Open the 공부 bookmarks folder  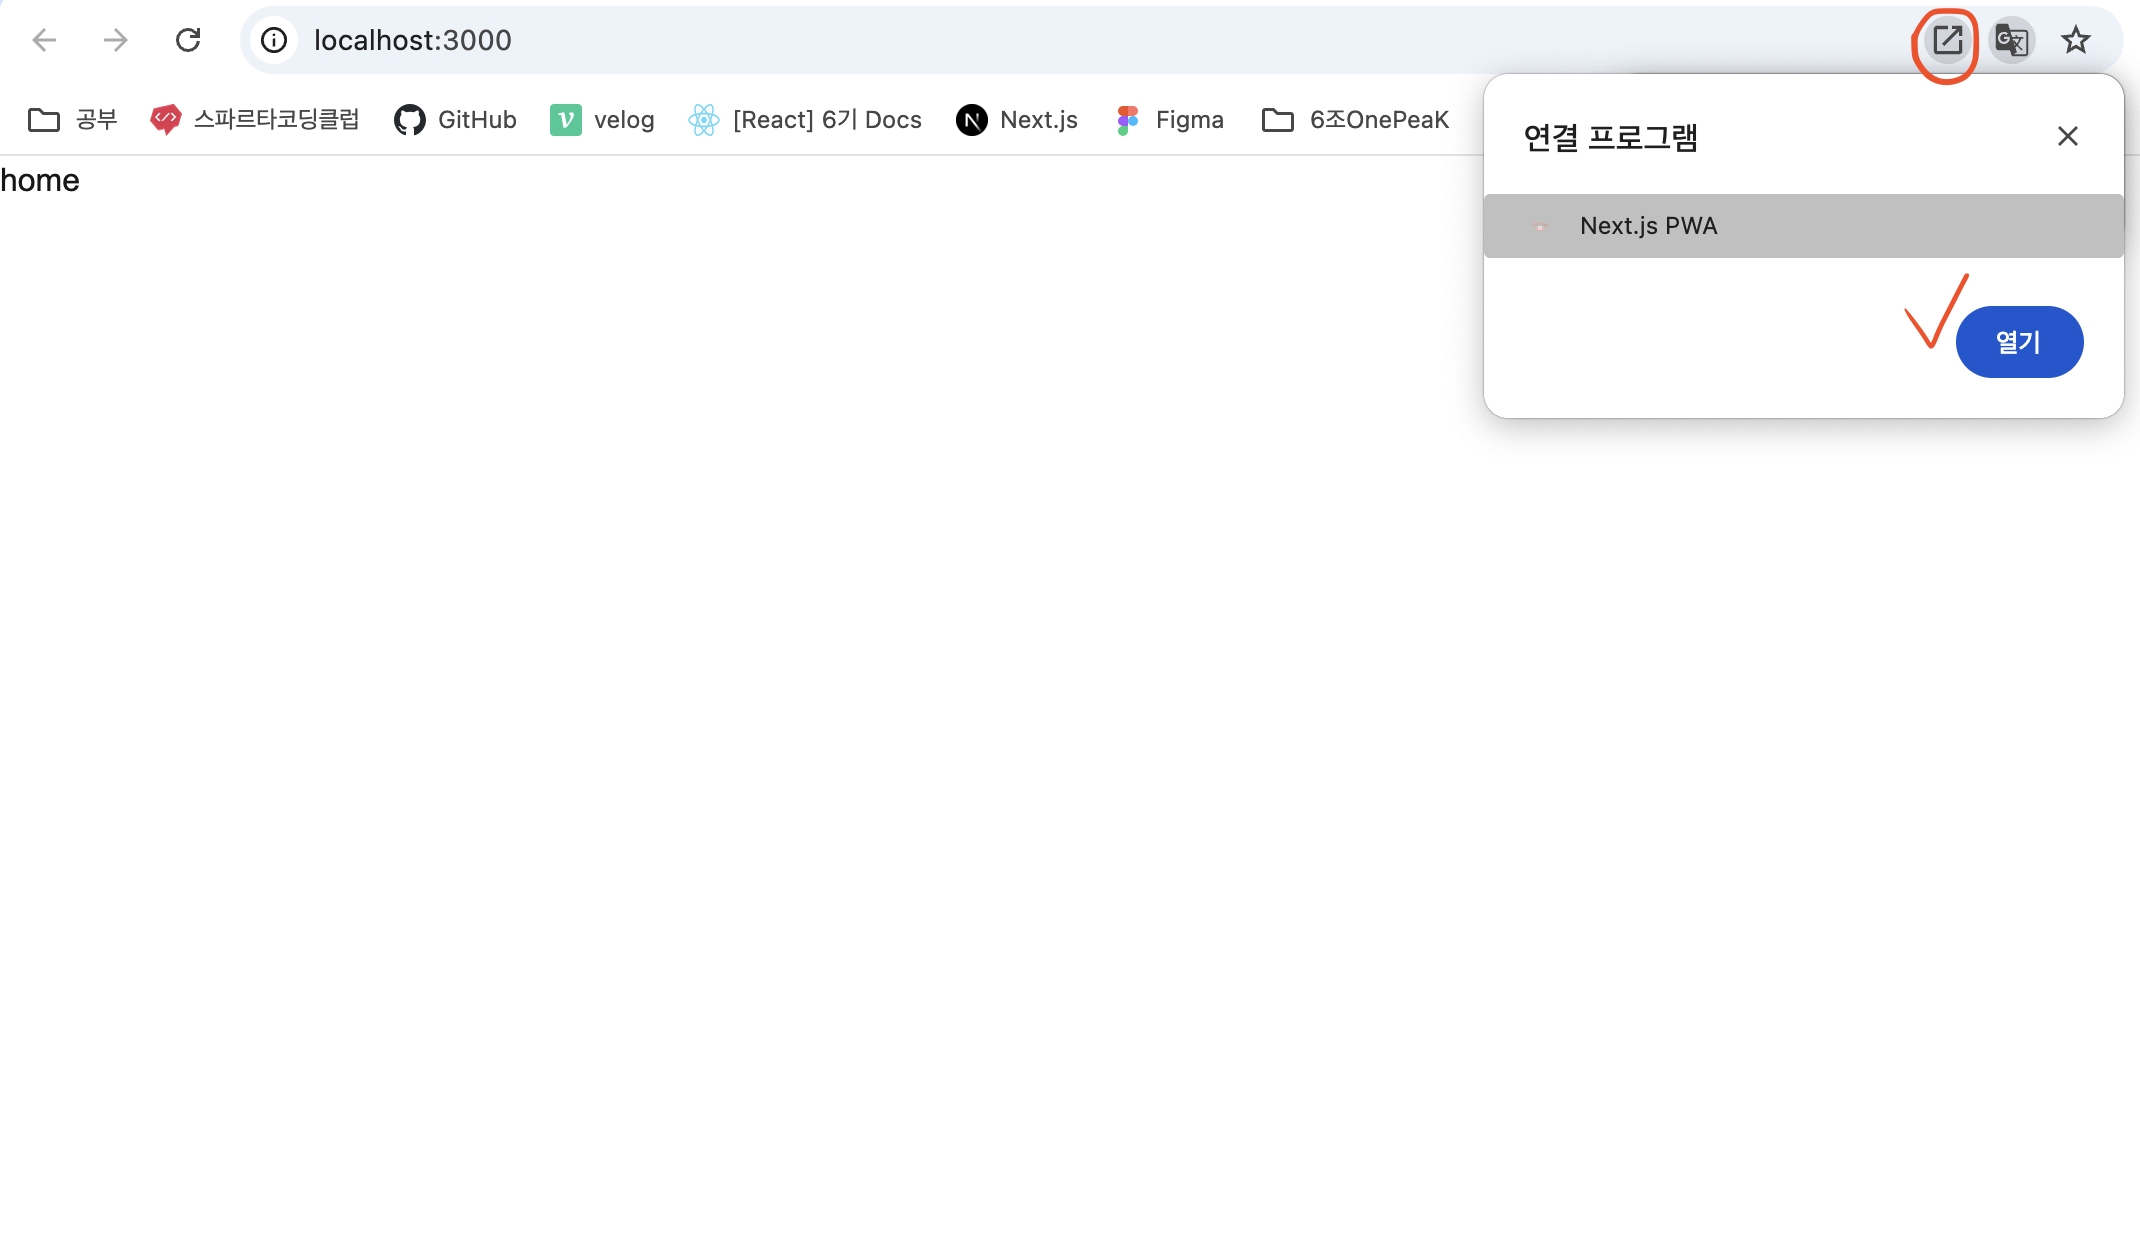pyautogui.click(x=73, y=120)
